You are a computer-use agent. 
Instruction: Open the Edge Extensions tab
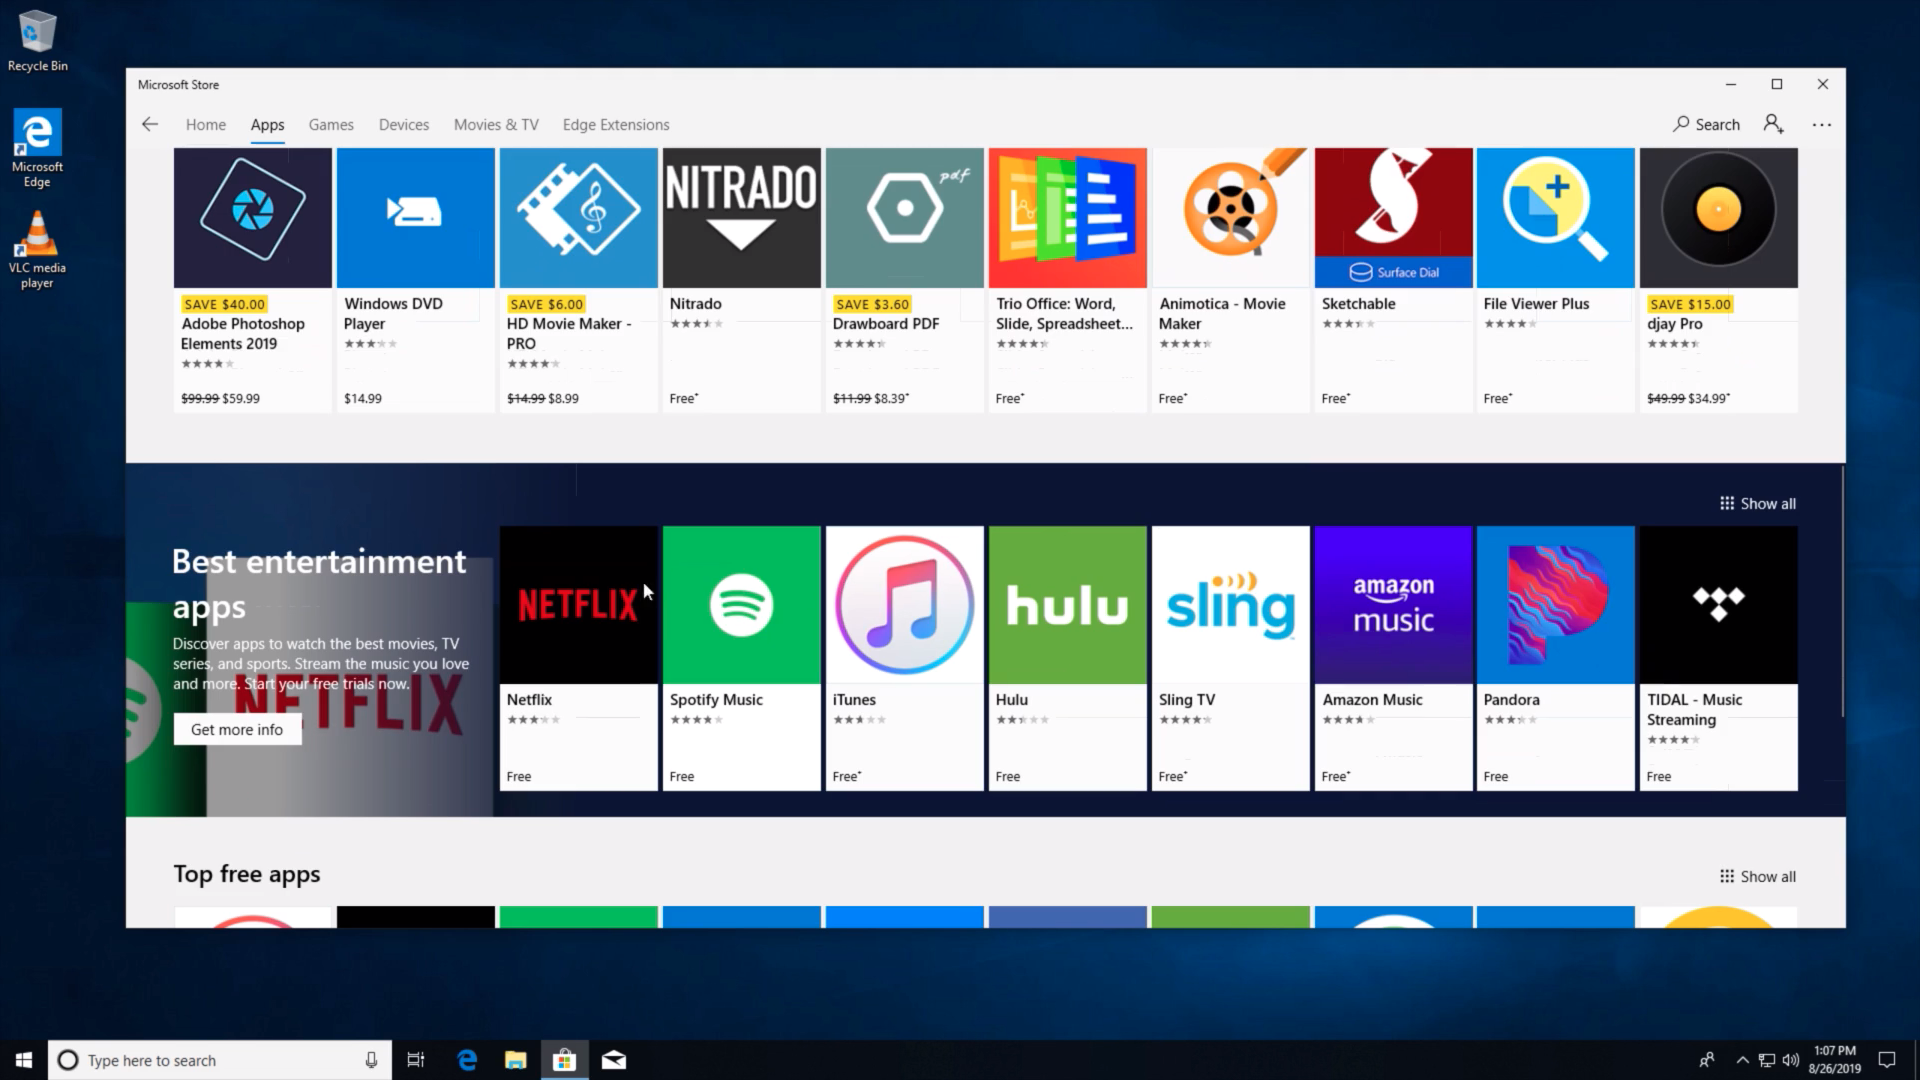tap(616, 124)
